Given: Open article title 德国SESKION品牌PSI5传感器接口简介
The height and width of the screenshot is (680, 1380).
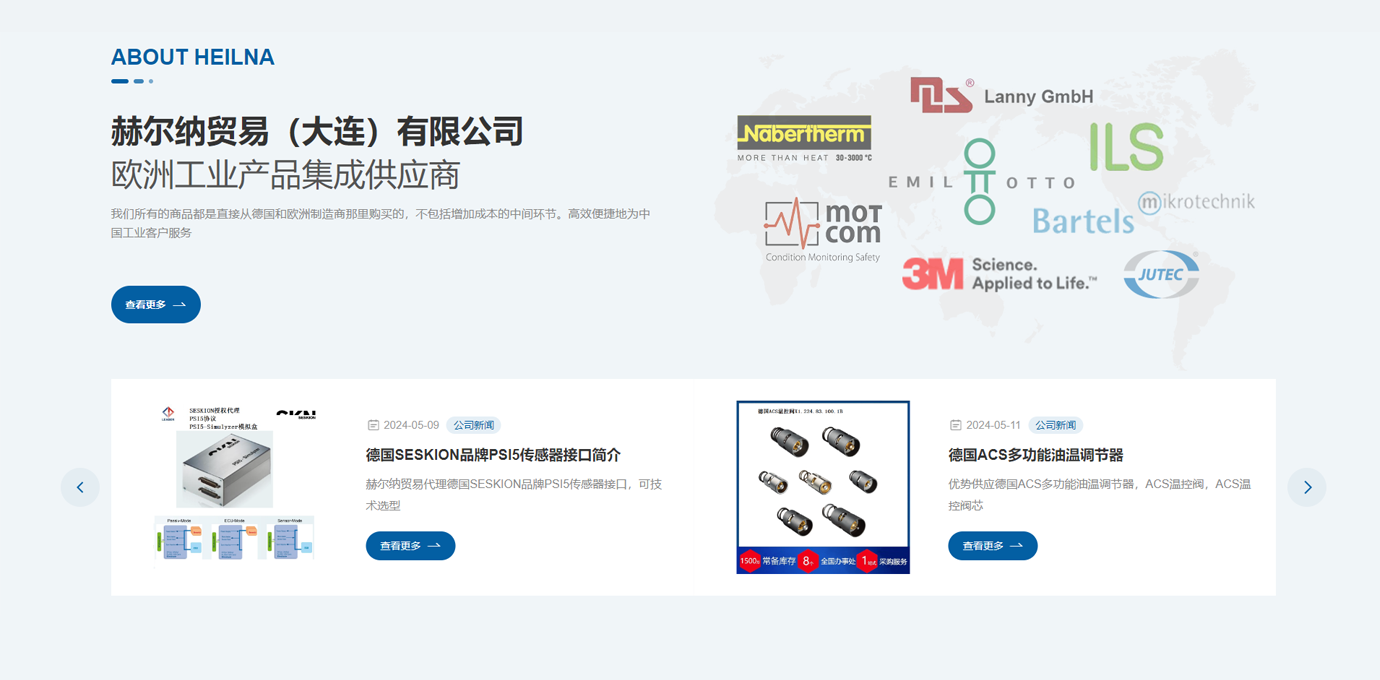Looking at the screenshot, I should [493, 455].
